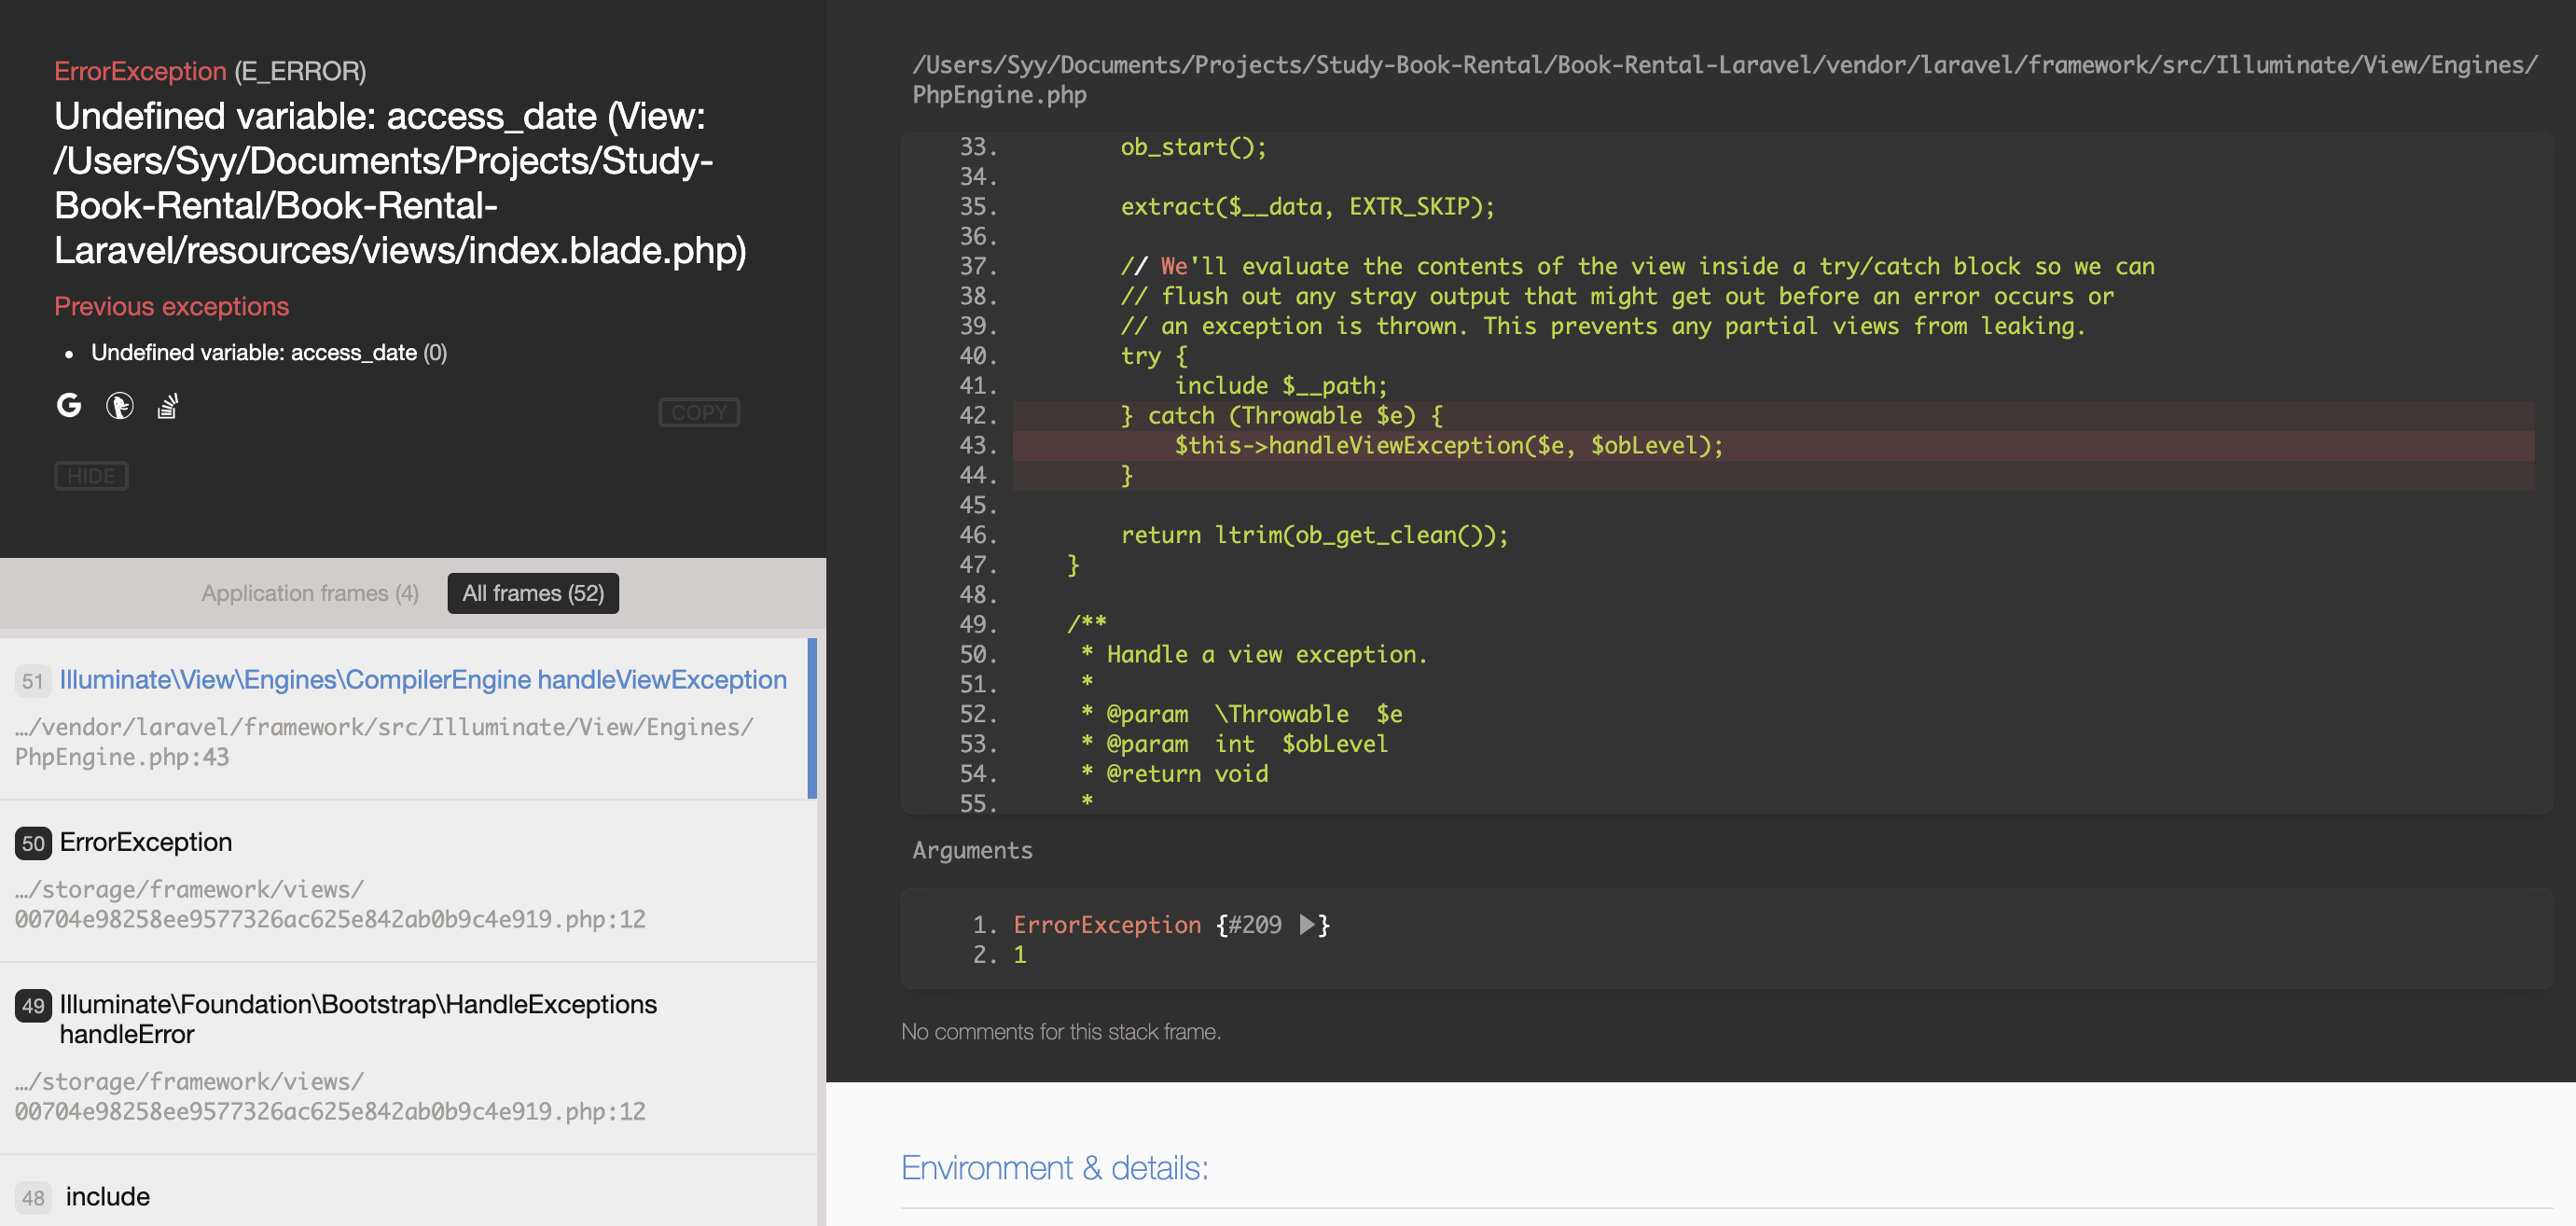This screenshot has width=2576, height=1226.
Task: Search the error on DuckDuckGo
Action: coord(119,405)
